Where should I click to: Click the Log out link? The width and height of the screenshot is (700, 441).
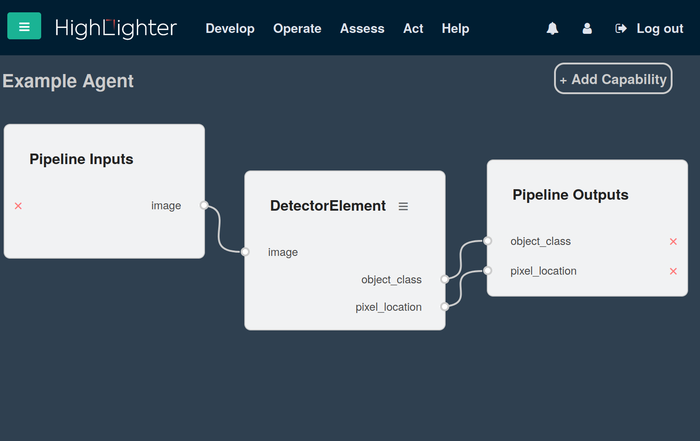pos(650,29)
